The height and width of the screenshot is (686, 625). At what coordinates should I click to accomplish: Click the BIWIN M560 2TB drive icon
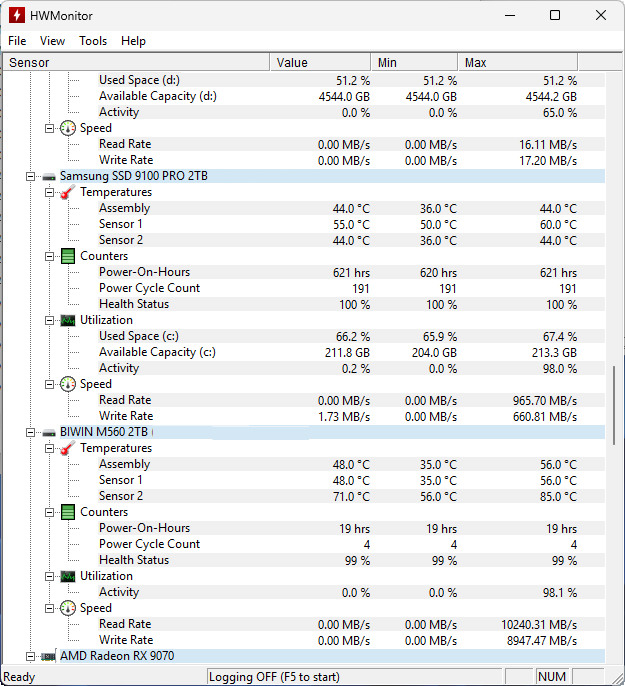click(49, 432)
